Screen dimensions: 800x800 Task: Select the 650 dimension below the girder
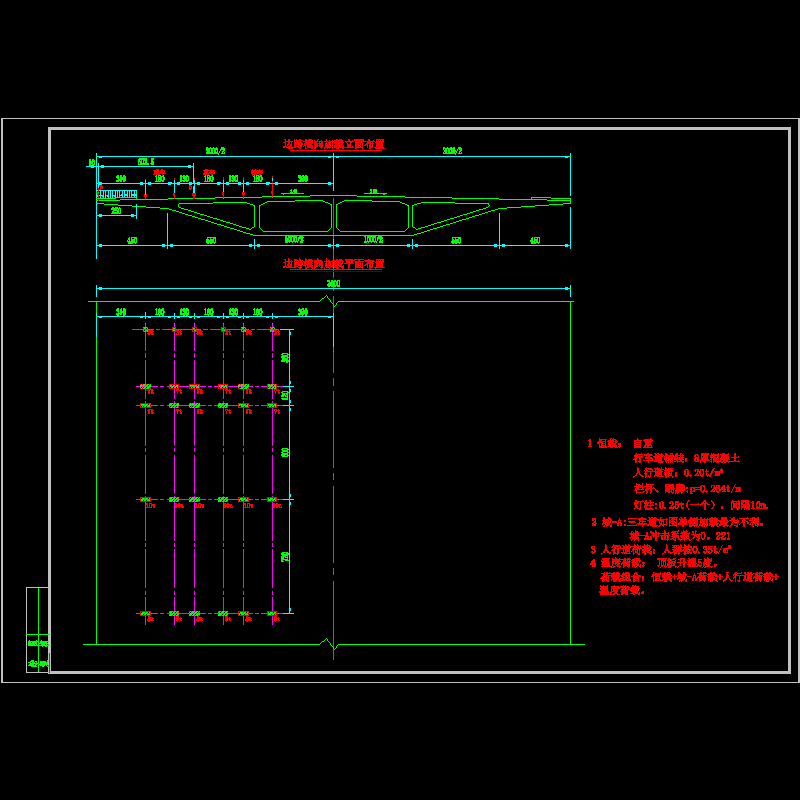[210, 240]
